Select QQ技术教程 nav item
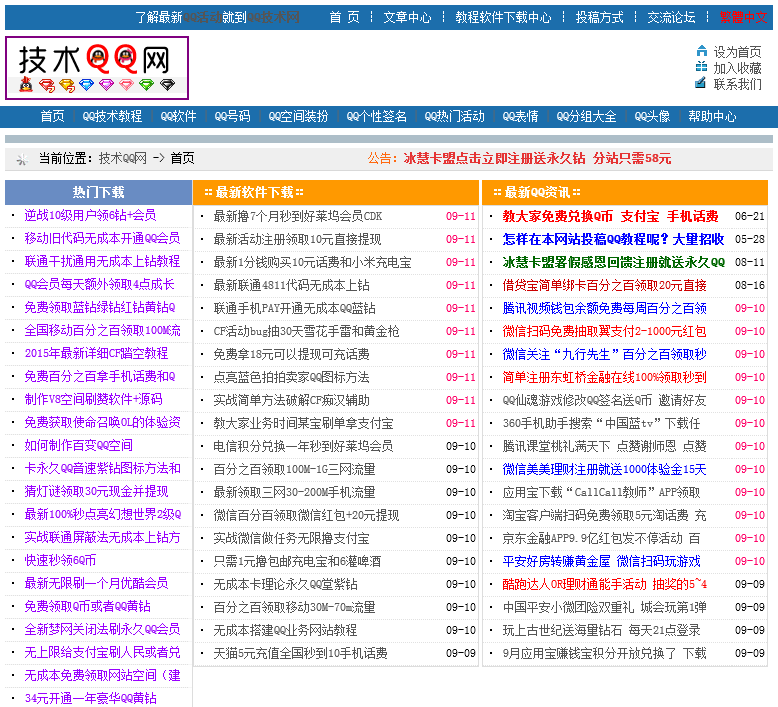Viewport: 778px width, 707px height. 112,116
